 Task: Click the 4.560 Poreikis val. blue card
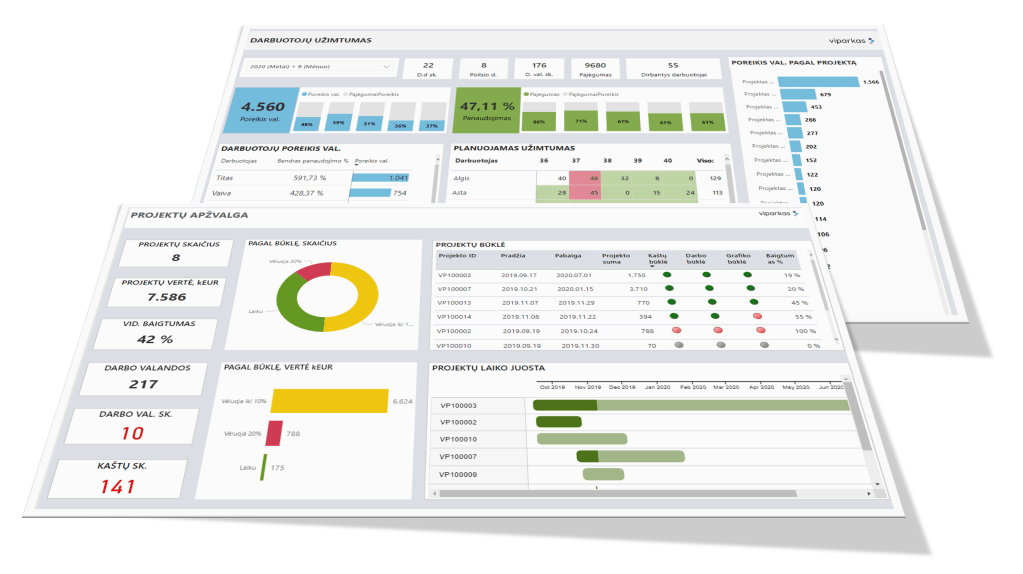pos(264,109)
